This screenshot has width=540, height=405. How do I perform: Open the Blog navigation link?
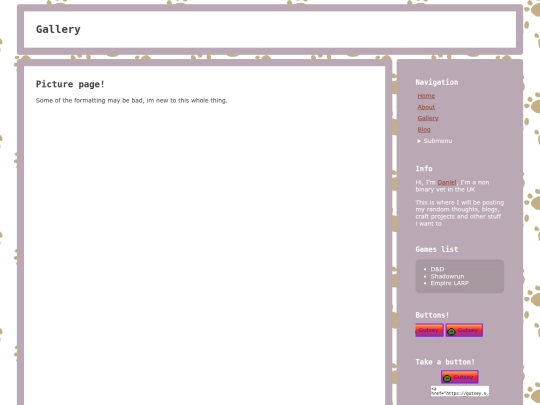click(424, 129)
